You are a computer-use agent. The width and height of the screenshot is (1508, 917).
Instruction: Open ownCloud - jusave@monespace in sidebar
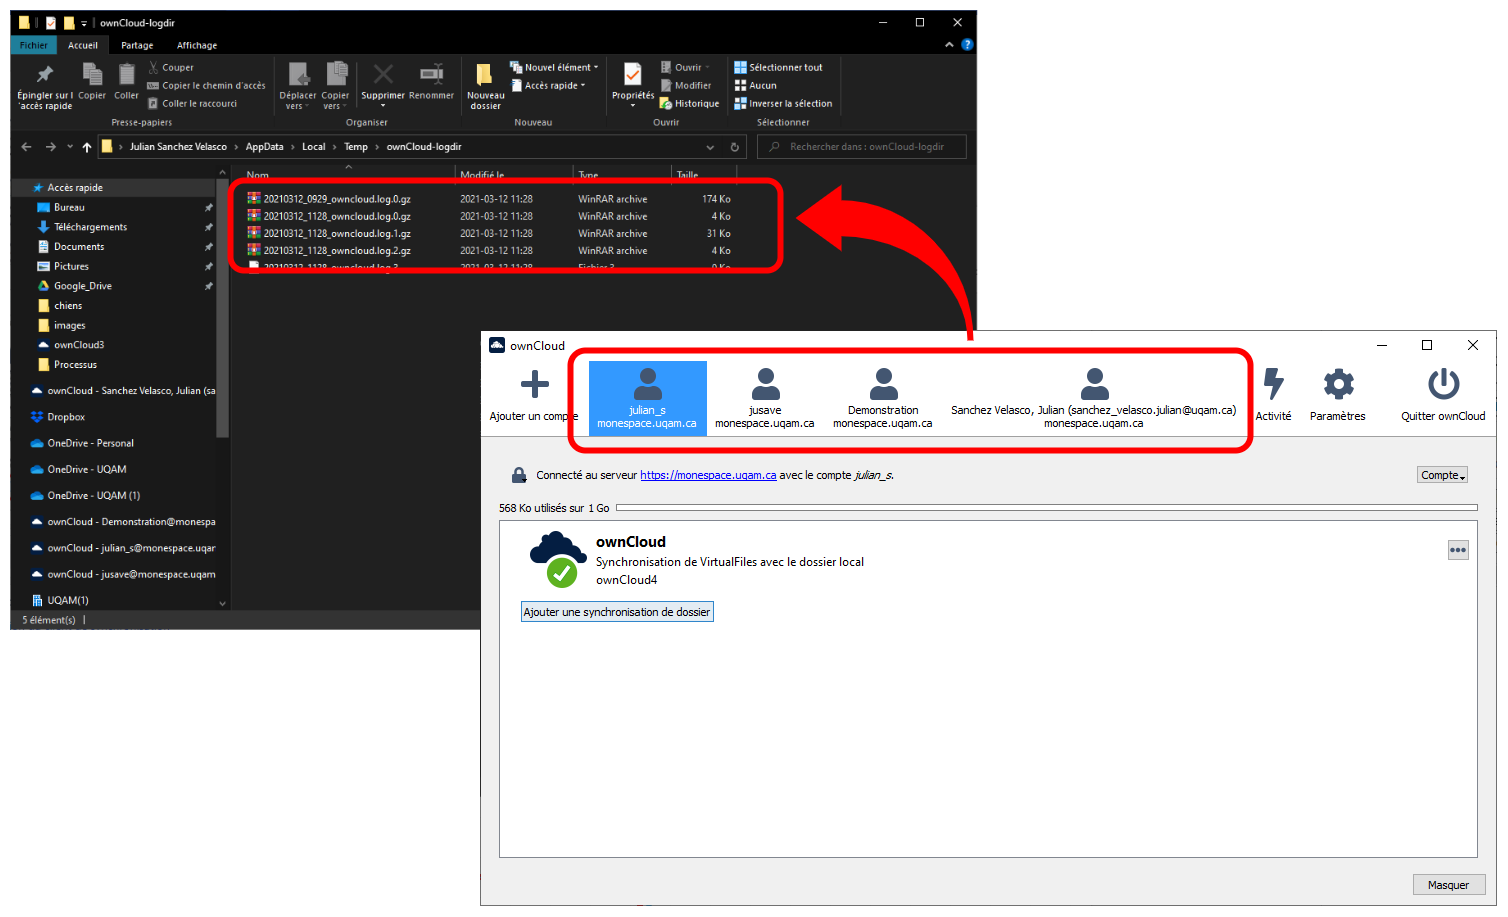(131, 574)
